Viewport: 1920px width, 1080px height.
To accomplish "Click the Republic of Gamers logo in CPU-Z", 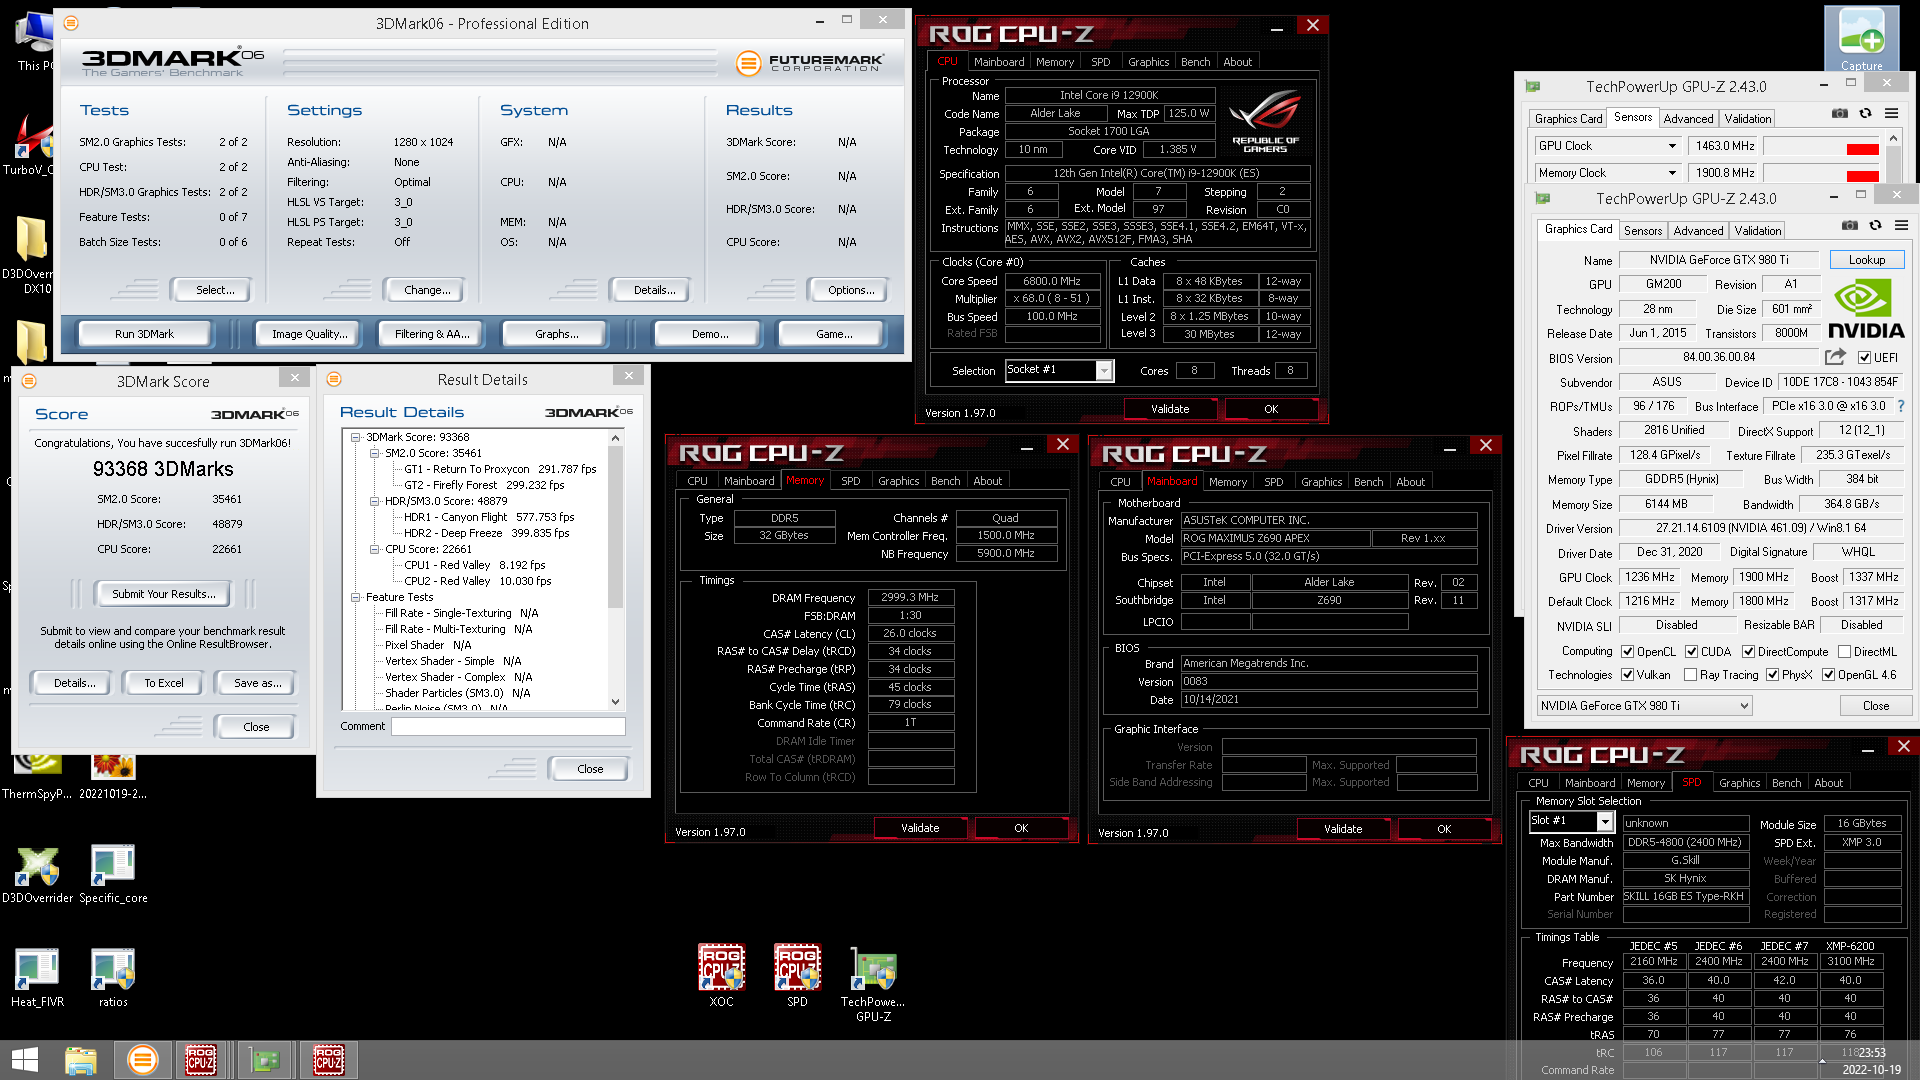I will 1265,122.
